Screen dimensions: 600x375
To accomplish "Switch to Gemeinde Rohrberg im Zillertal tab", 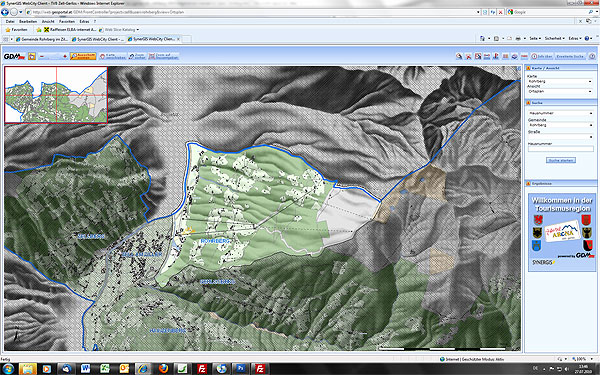I will [x=41, y=39].
